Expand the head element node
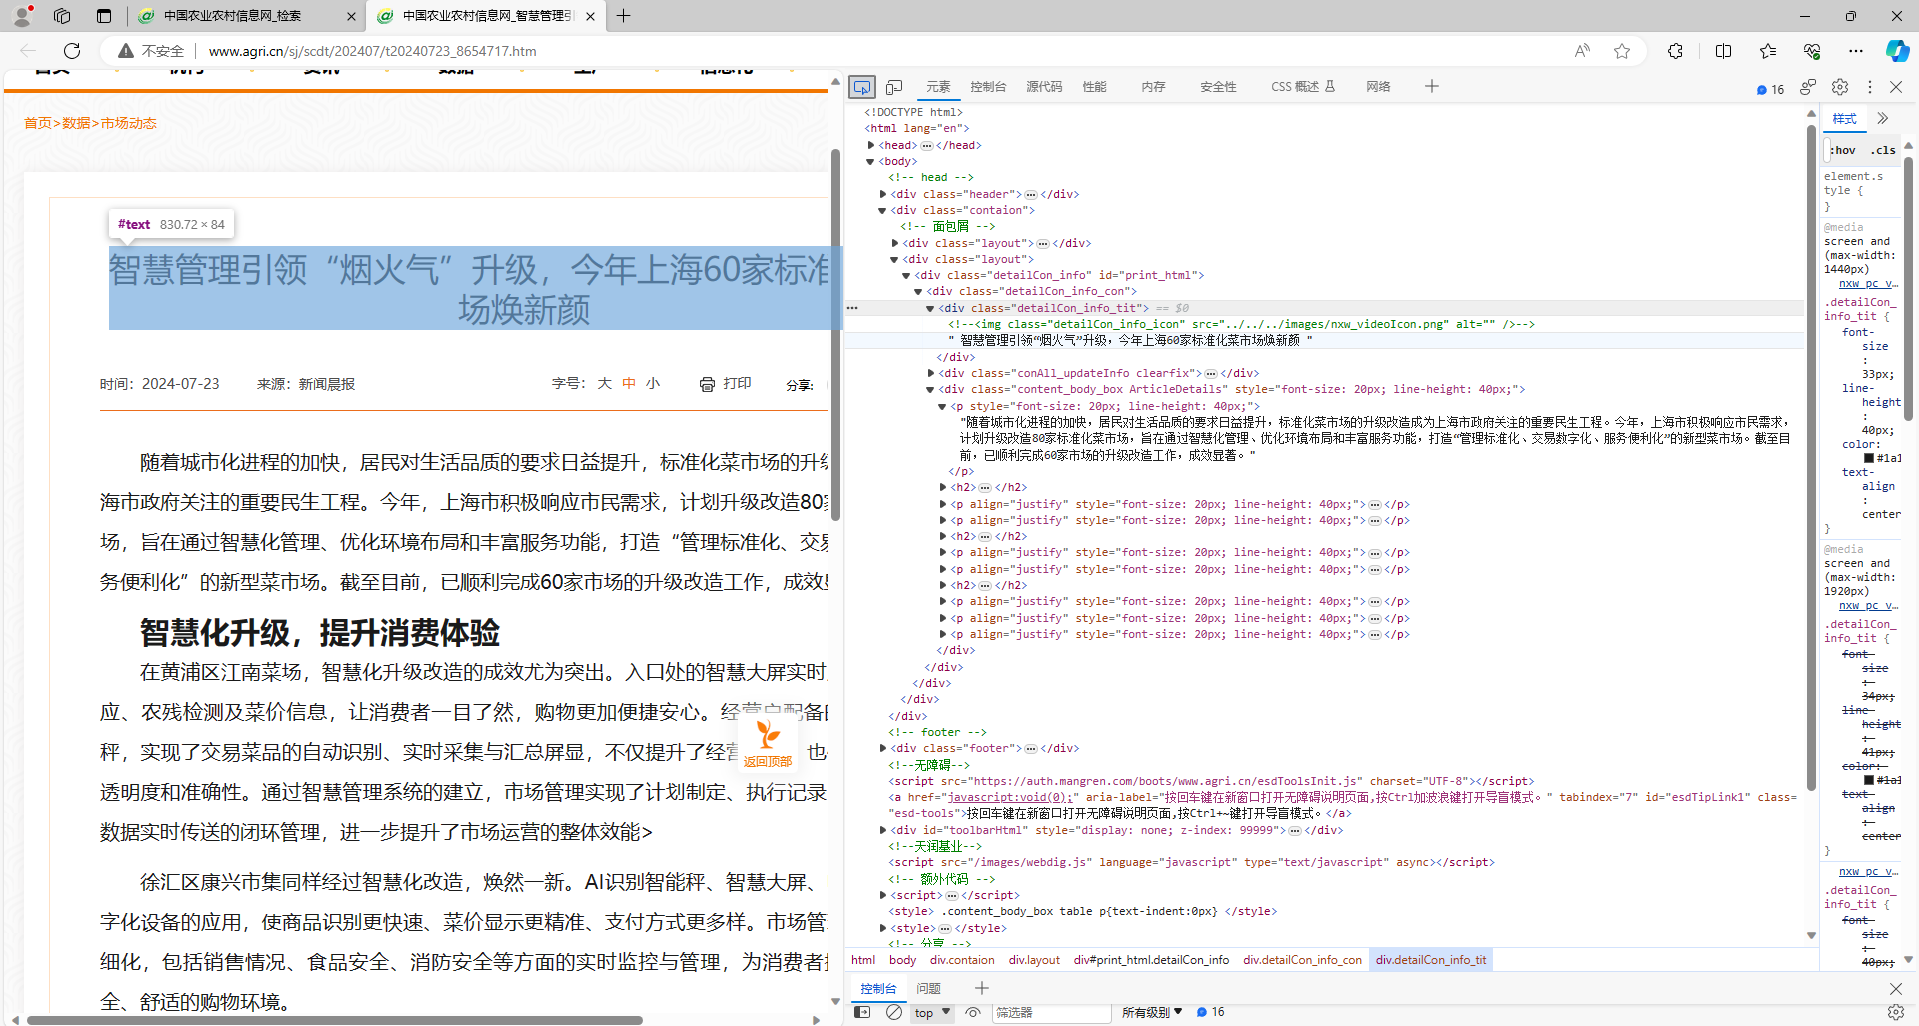The image size is (1919, 1026). (x=871, y=145)
